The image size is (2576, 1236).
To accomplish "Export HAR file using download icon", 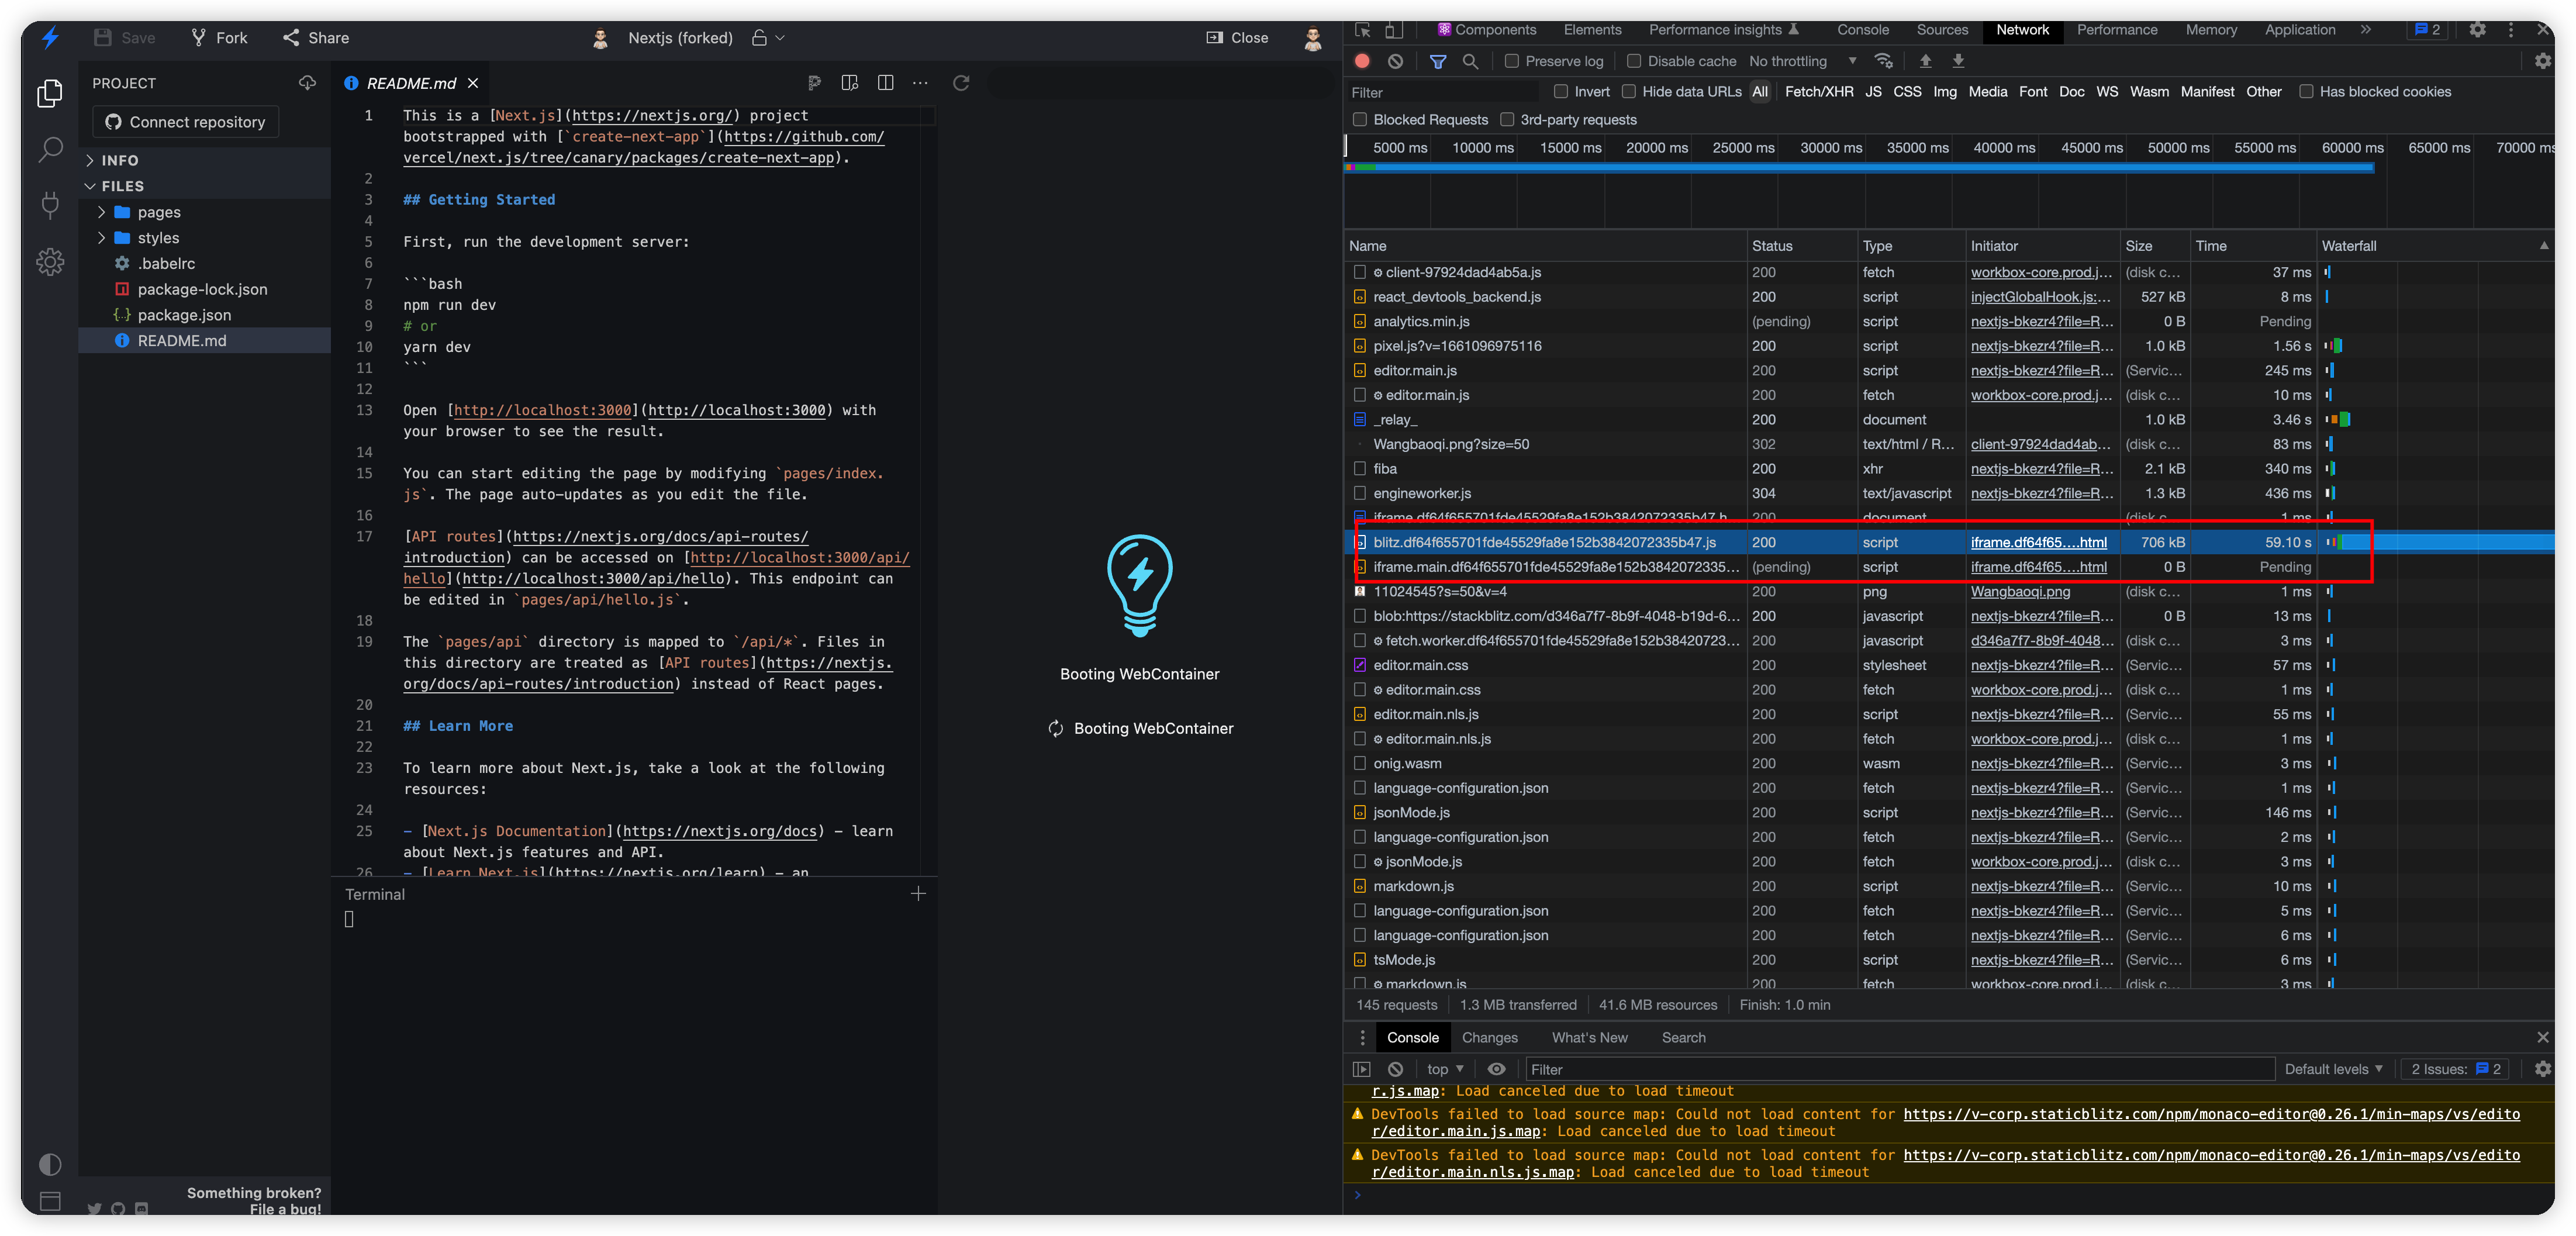I will tap(1958, 61).
